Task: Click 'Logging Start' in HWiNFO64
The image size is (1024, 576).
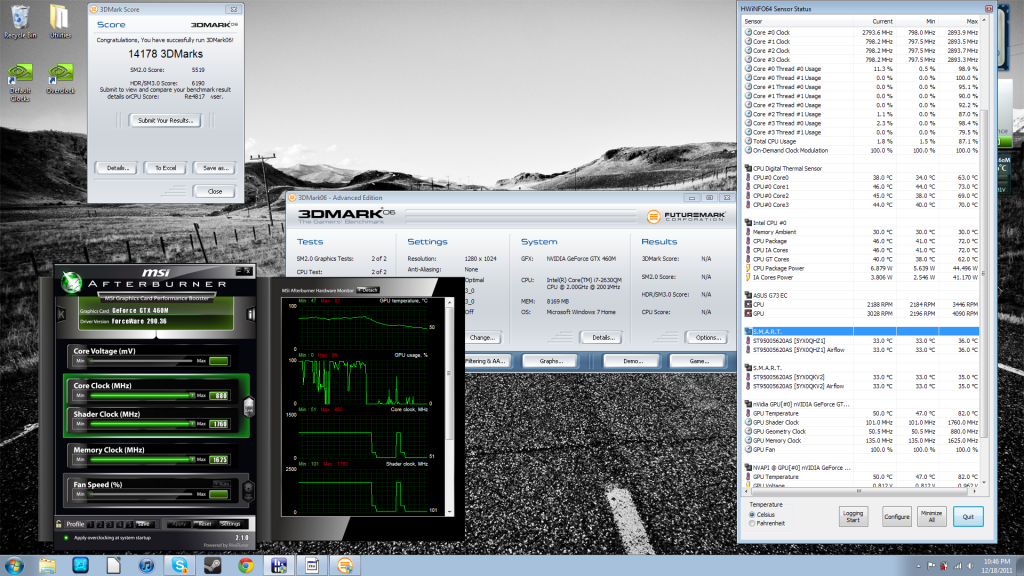Action: 853,517
